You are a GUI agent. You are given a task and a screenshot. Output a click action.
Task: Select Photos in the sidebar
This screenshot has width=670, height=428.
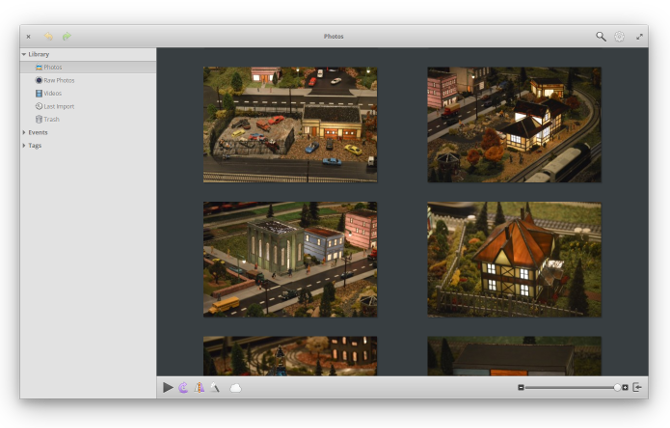pyautogui.click(x=88, y=67)
